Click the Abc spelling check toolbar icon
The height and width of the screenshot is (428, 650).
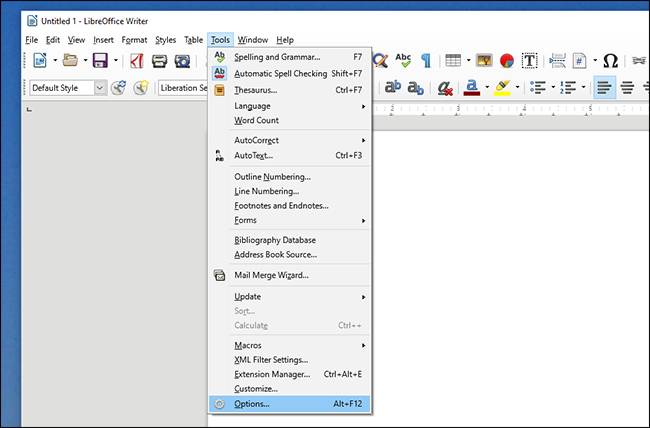[x=403, y=61]
